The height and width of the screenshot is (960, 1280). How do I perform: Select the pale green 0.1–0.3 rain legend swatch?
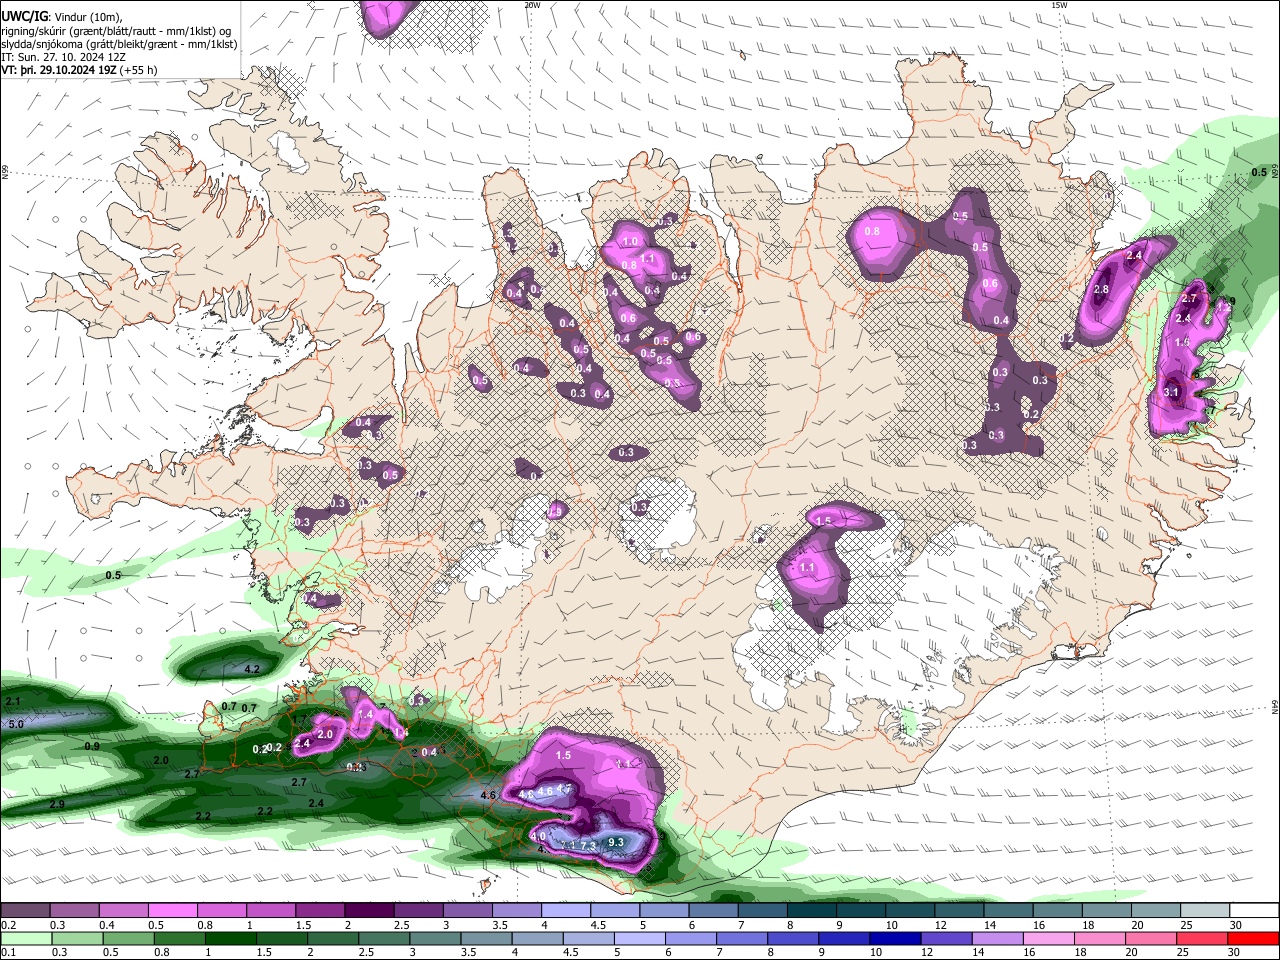[x=25, y=938]
